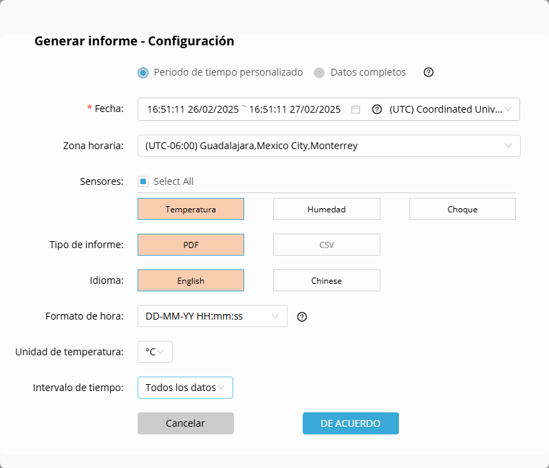
Task: Click the Cancelar button
Action: tap(186, 423)
